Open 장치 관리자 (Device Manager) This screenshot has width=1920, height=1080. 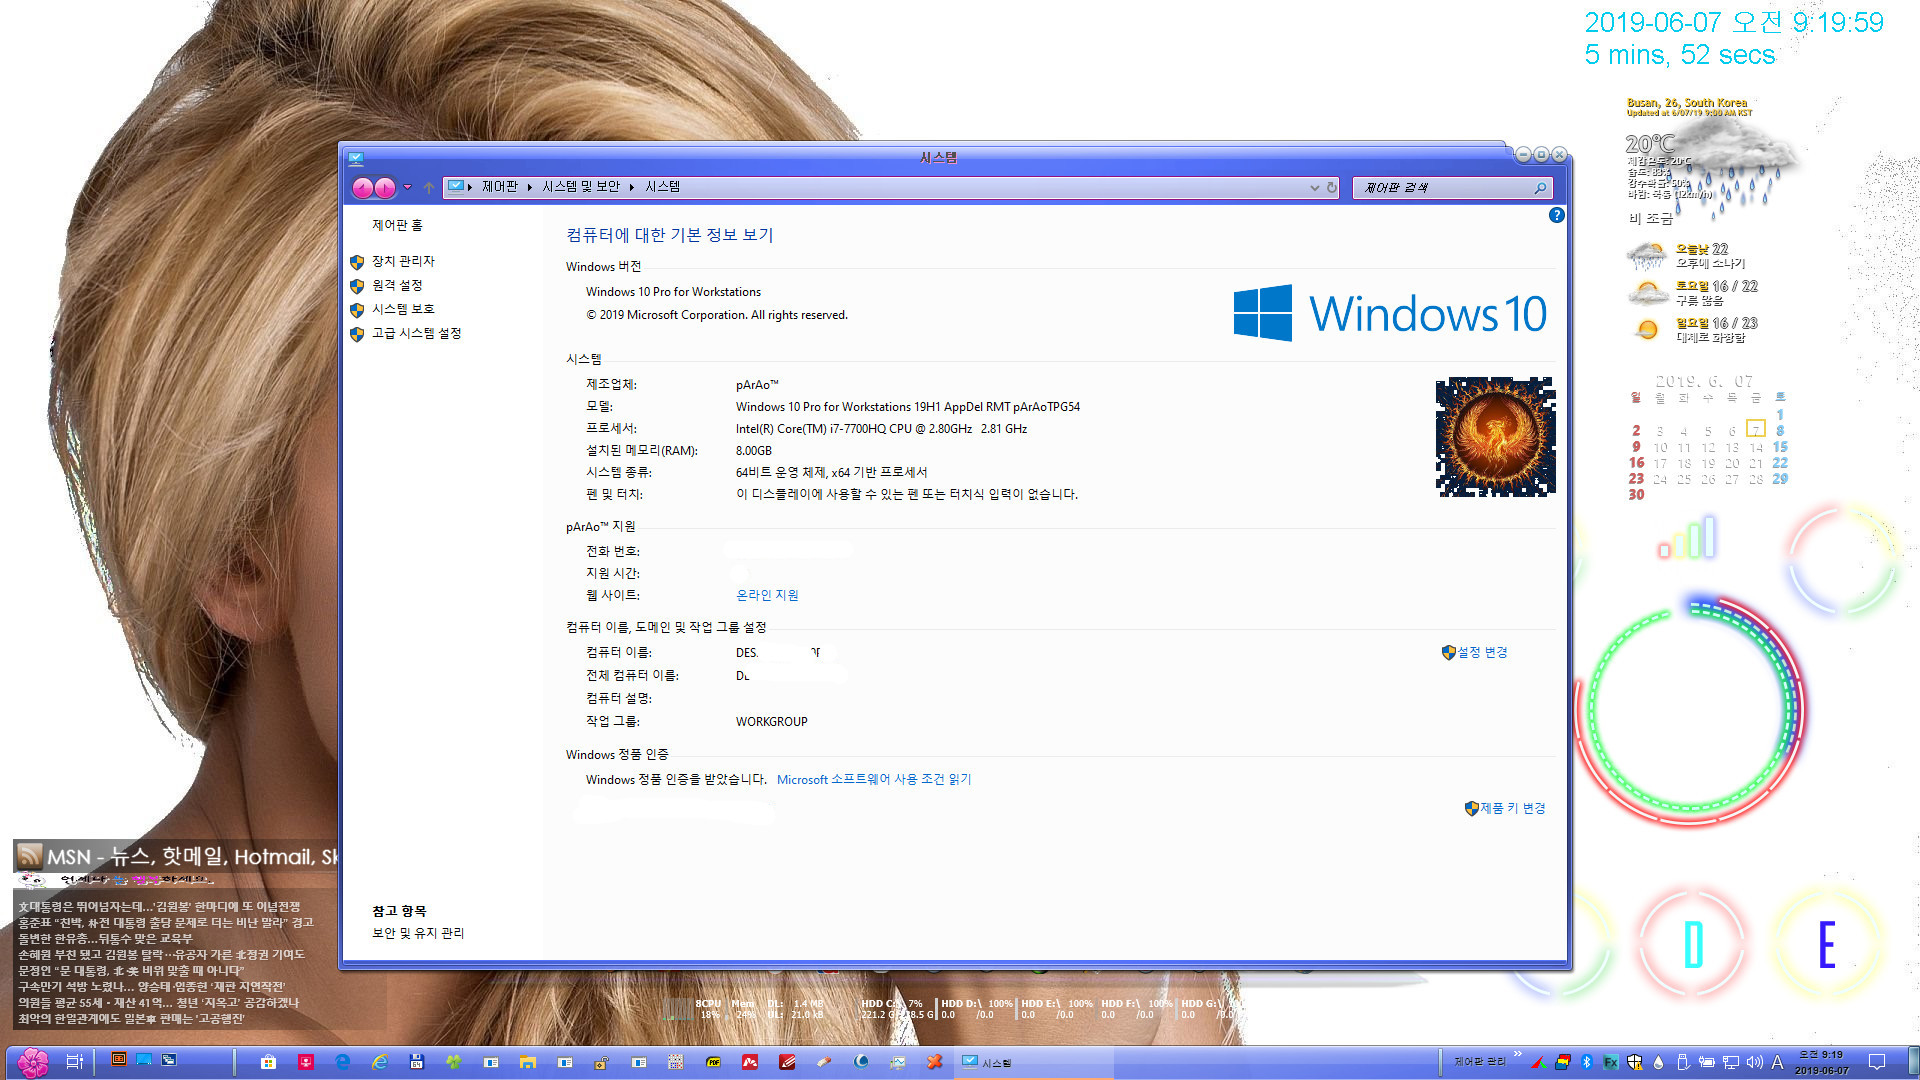click(403, 261)
